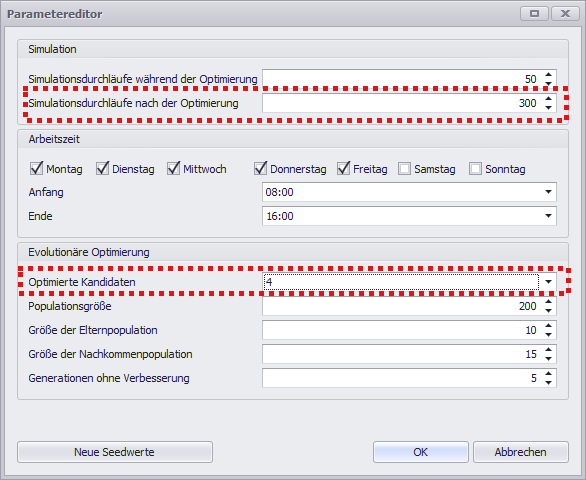586x480 pixels.
Task: Increase Größe der Elternpopulation value
Action: tap(548, 326)
